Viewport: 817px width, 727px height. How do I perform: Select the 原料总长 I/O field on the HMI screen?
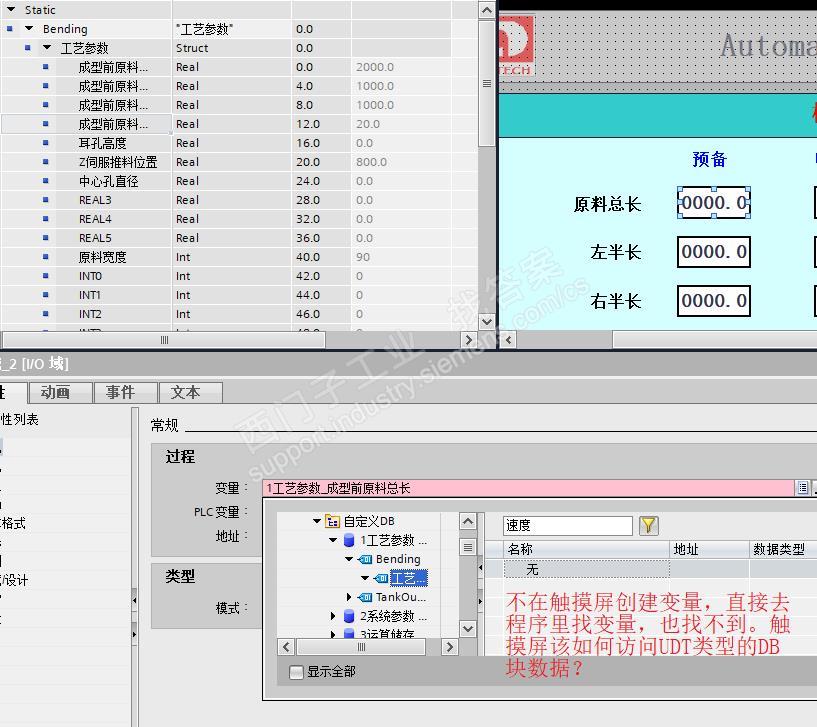click(x=713, y=203)
